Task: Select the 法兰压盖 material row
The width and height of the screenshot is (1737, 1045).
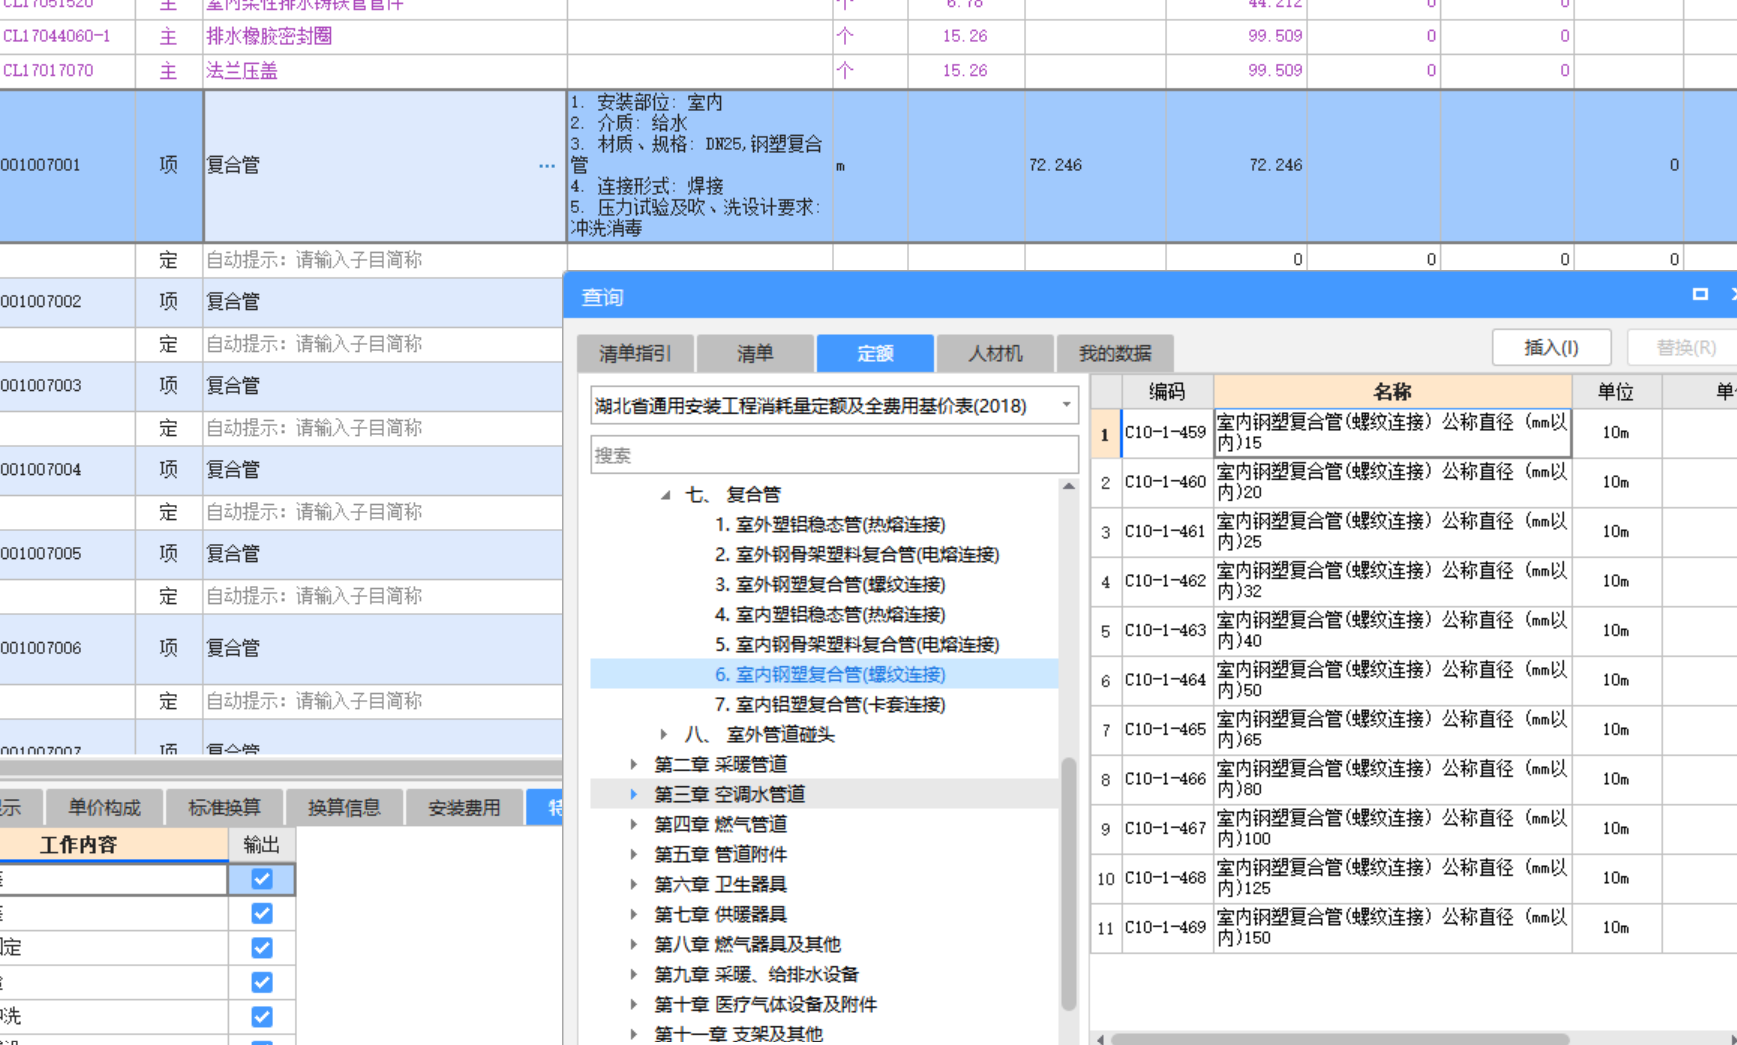Action: click(868, 71)
